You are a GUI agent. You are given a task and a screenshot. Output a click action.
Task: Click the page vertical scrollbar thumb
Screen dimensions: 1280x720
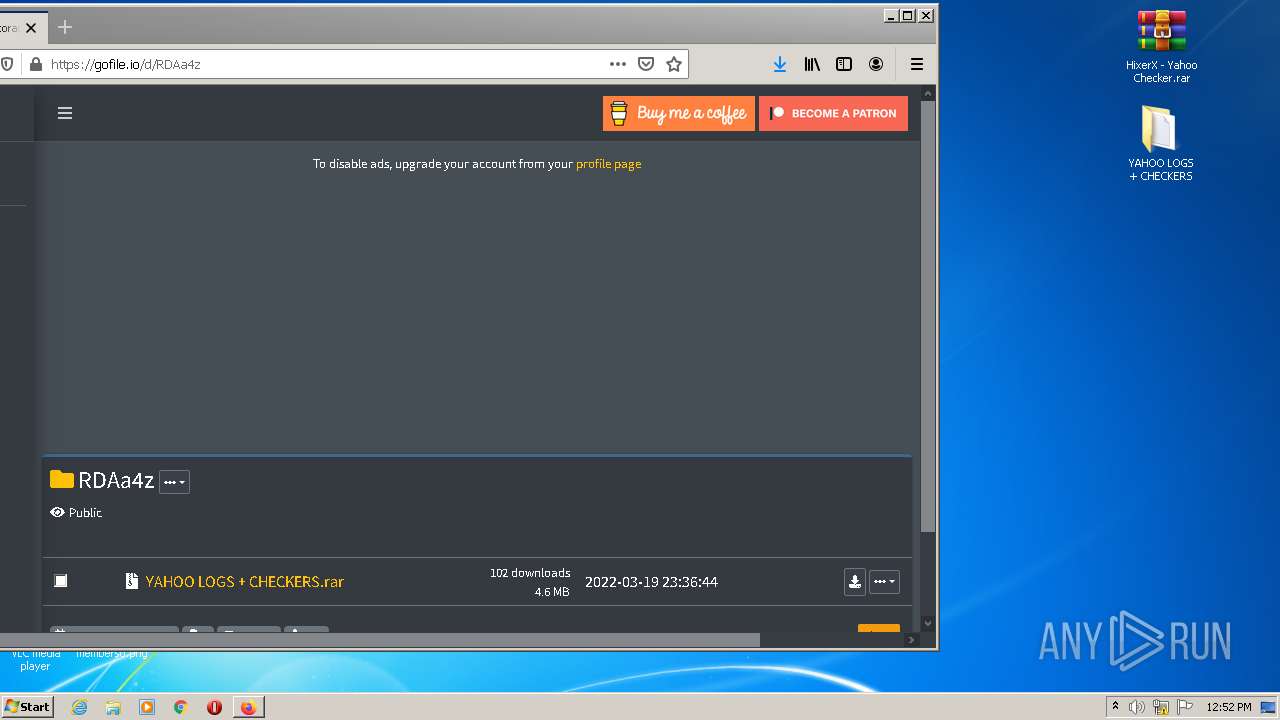point(928,315)
